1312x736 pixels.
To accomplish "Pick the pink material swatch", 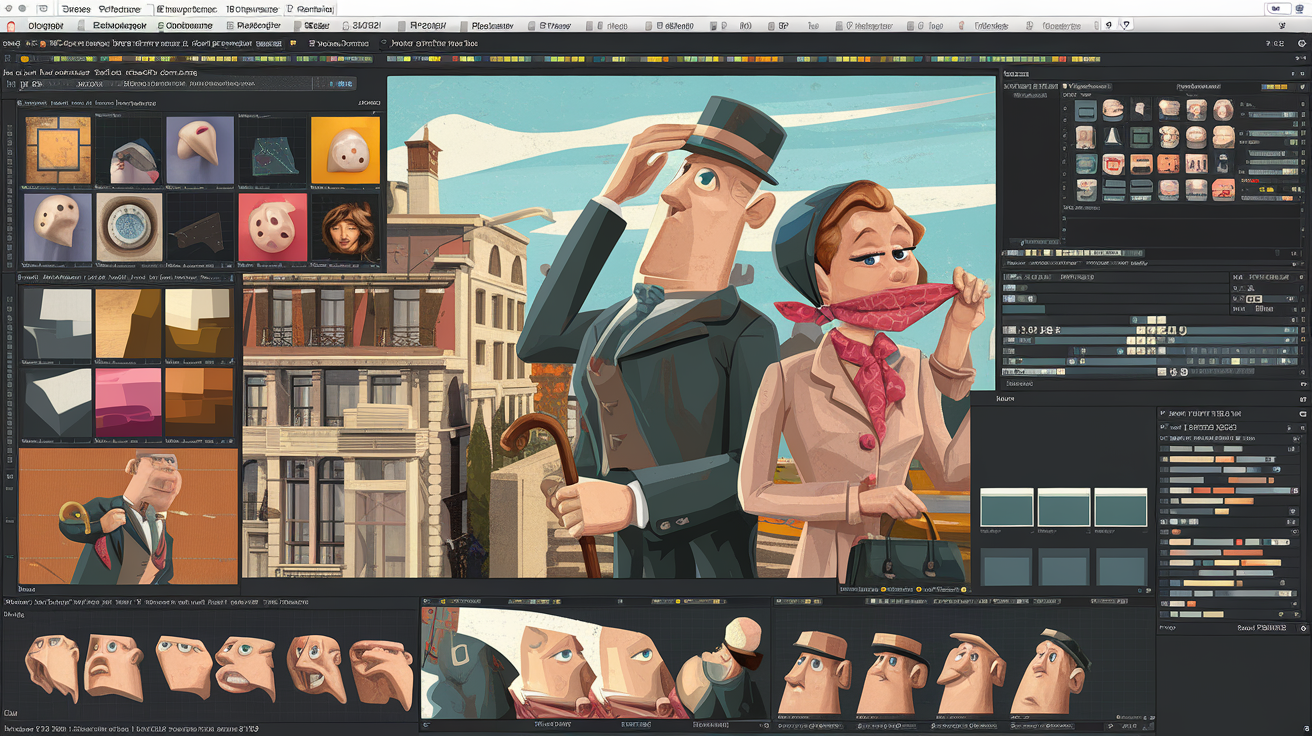I will tap(128, 403).
